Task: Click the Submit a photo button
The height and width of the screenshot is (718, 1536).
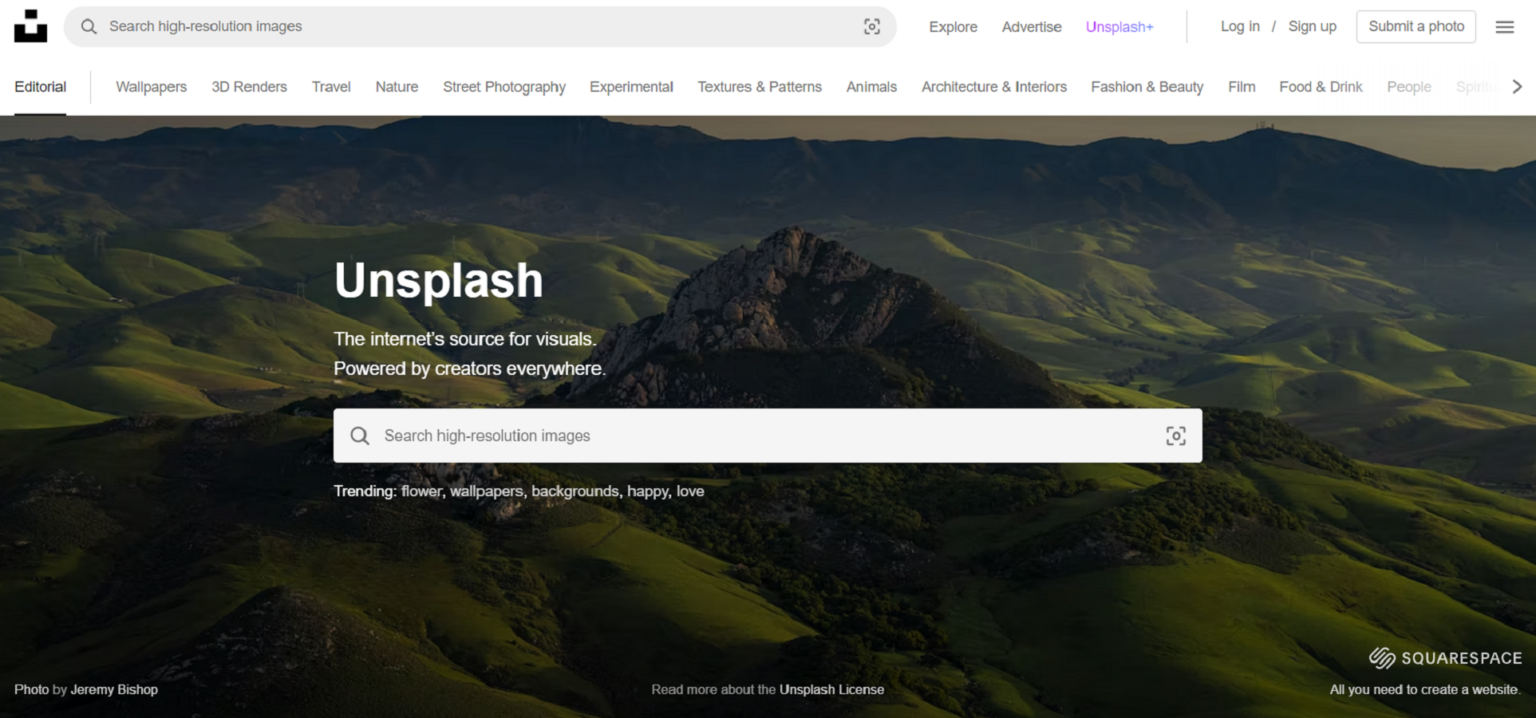Action: 1415,26
